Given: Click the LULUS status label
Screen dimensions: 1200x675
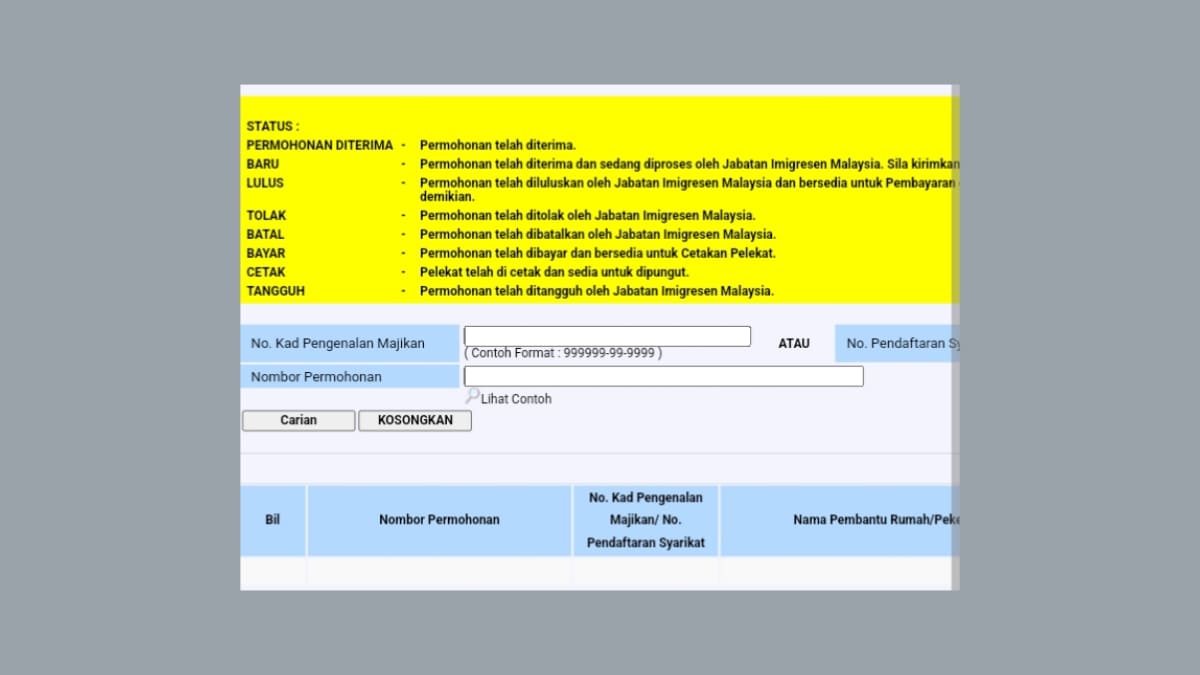Looking at the screenshot, I should 265,183.
